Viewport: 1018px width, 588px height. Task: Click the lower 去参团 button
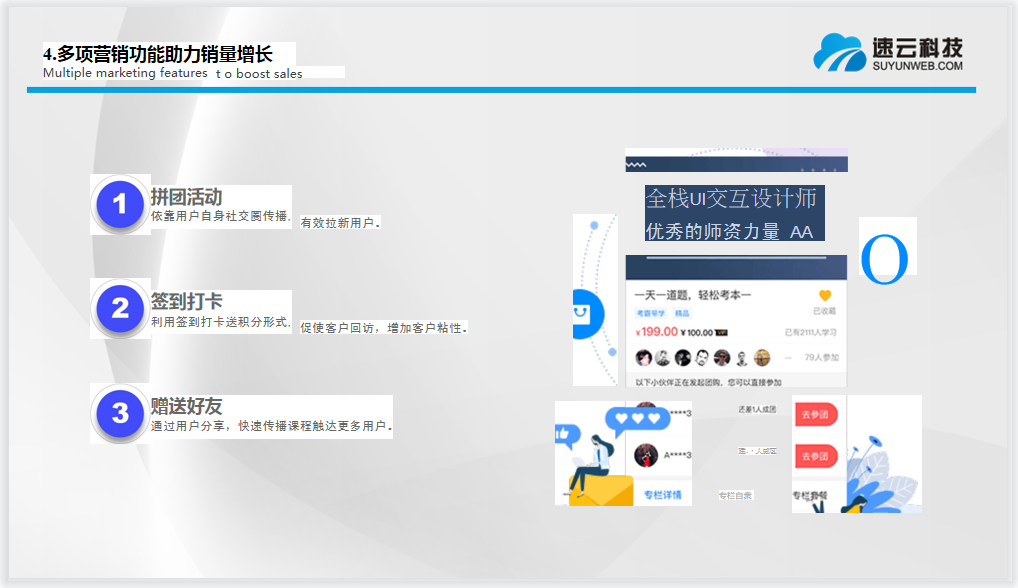click(x=814, y=457)
